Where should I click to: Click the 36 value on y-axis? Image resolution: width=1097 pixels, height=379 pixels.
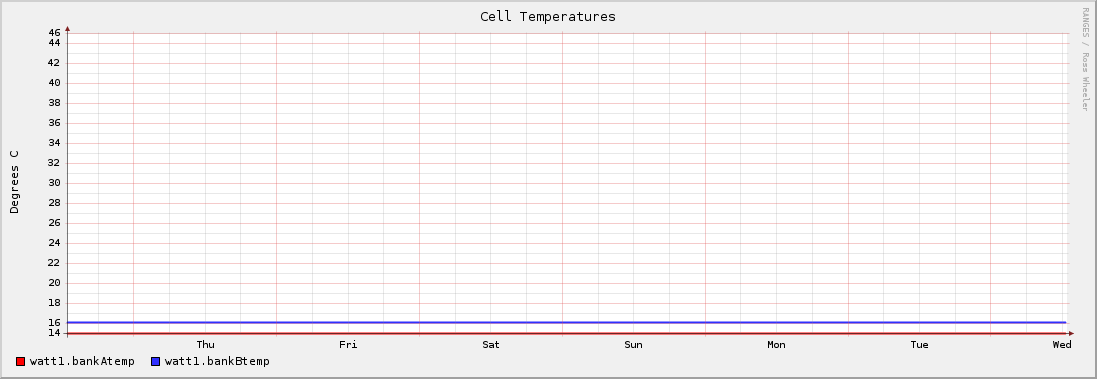[55, 123]
